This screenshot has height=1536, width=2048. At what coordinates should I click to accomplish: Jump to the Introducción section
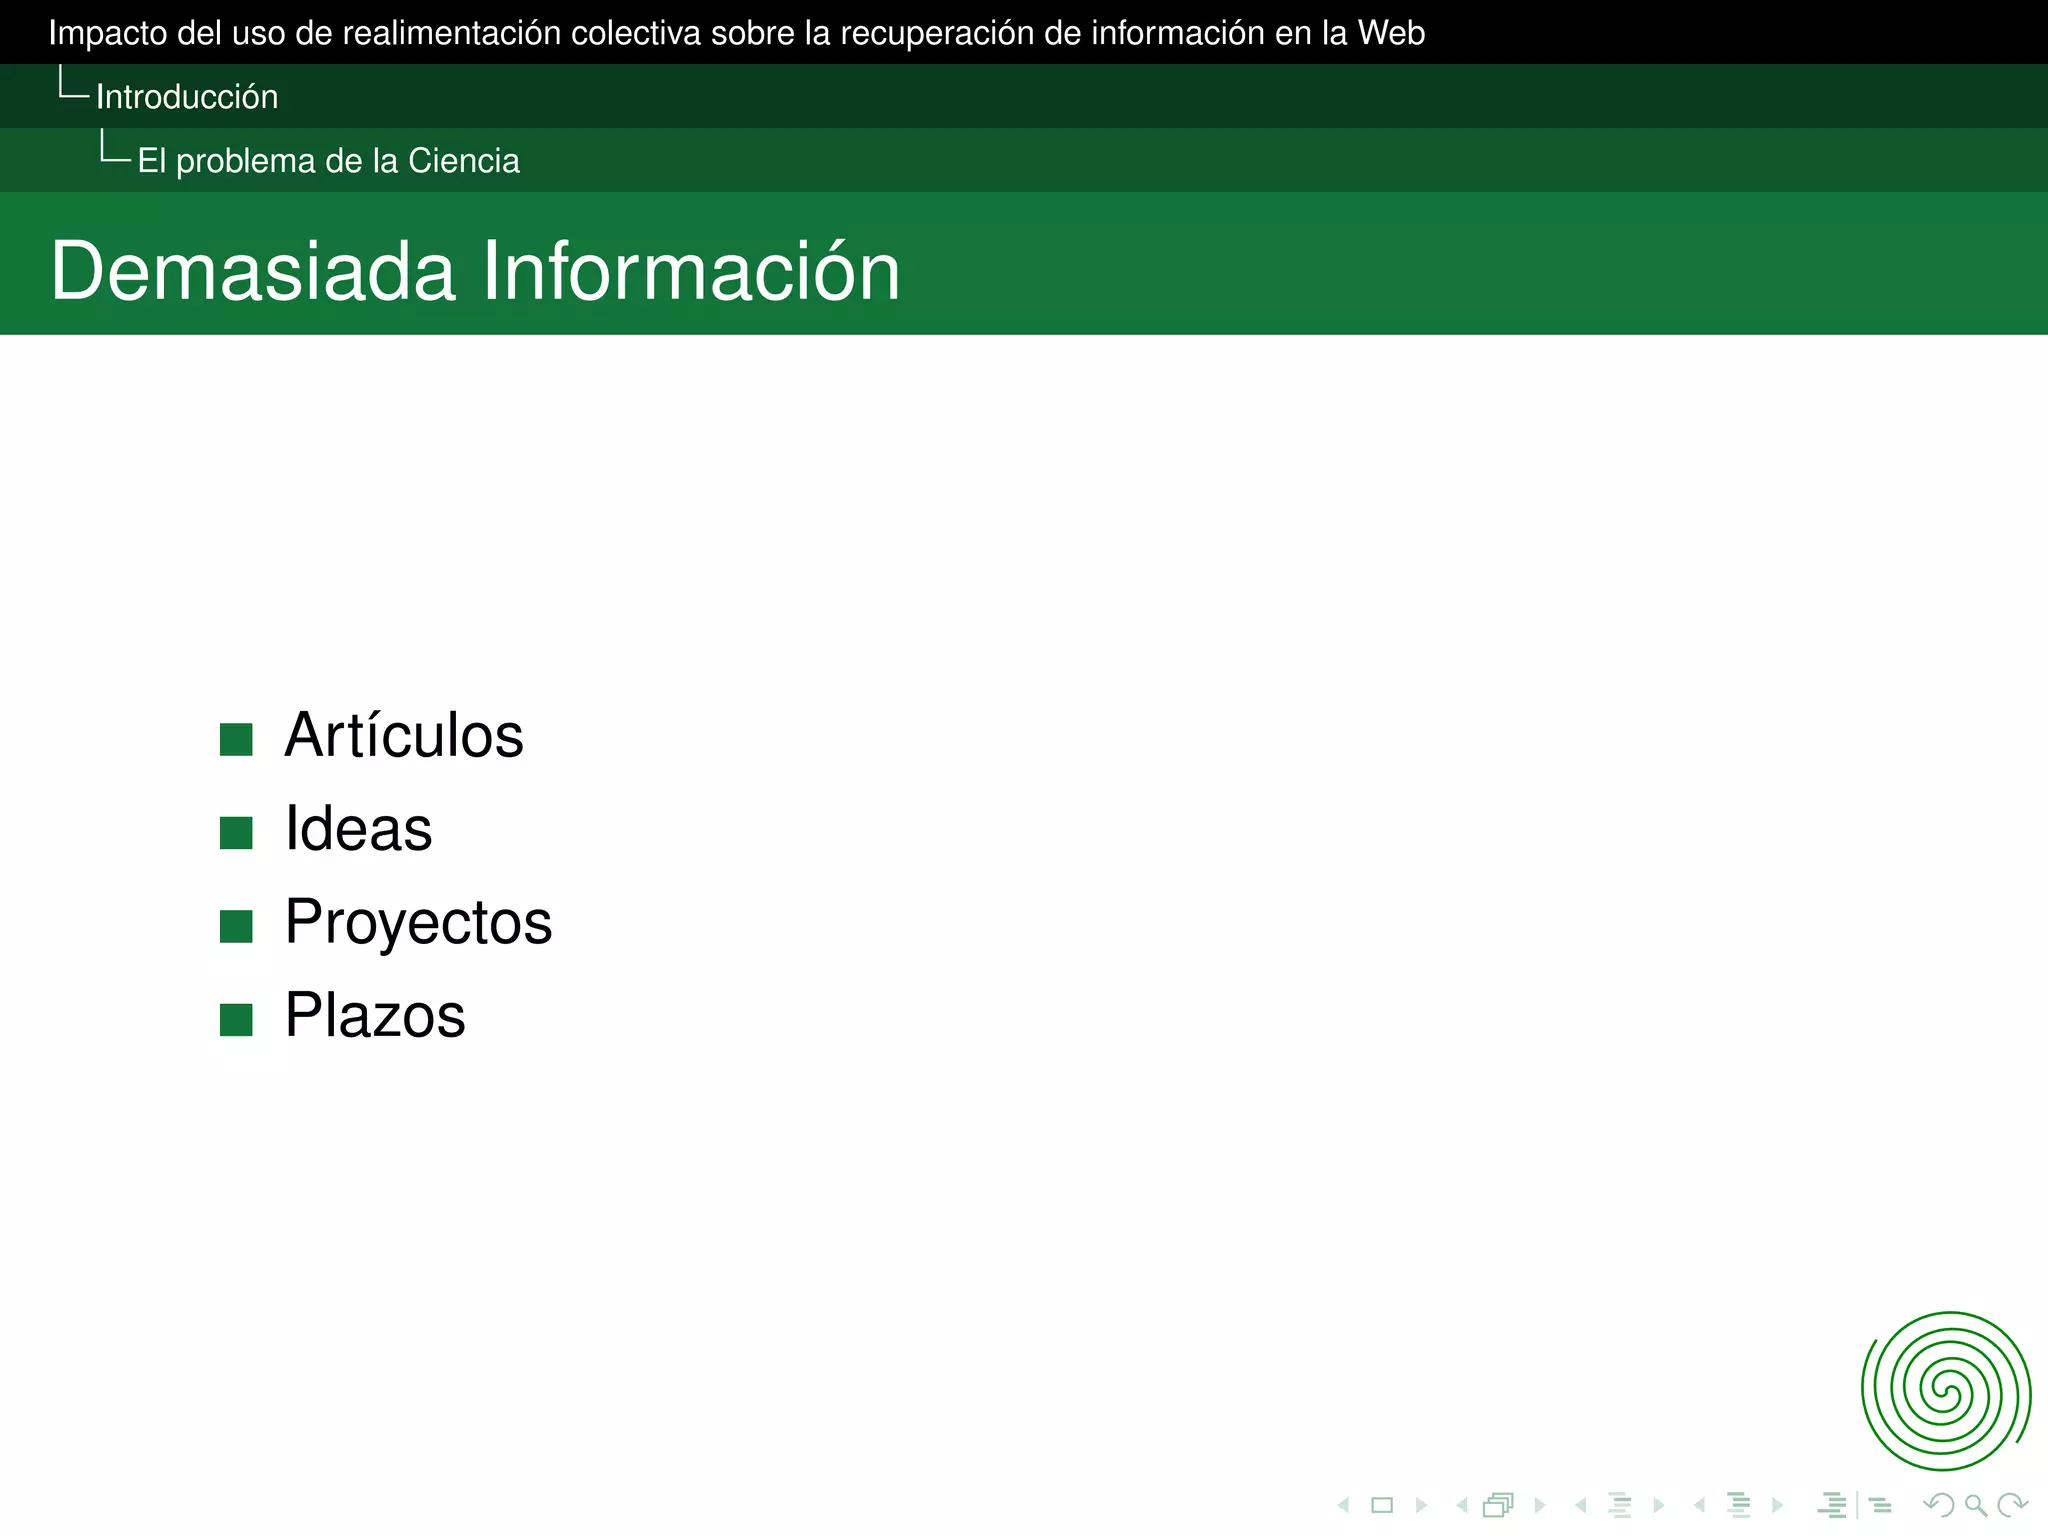click(187, 97)
